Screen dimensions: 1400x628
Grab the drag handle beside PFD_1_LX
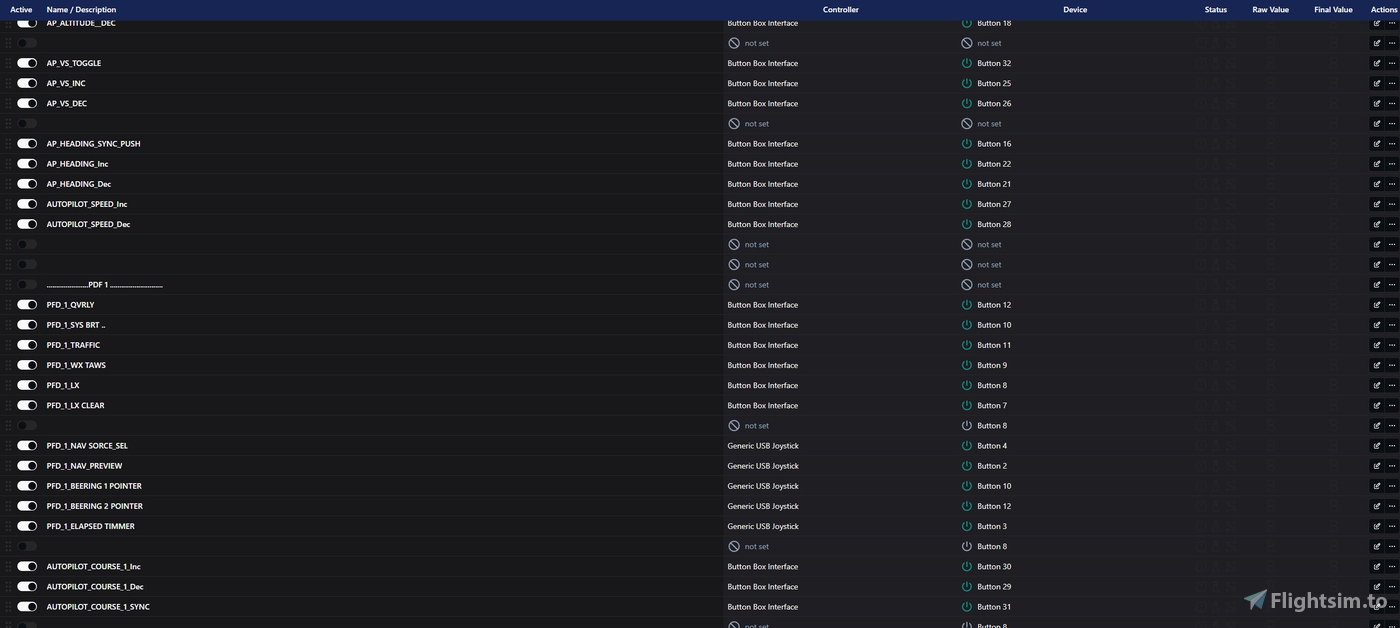click(x=8, y=386)
